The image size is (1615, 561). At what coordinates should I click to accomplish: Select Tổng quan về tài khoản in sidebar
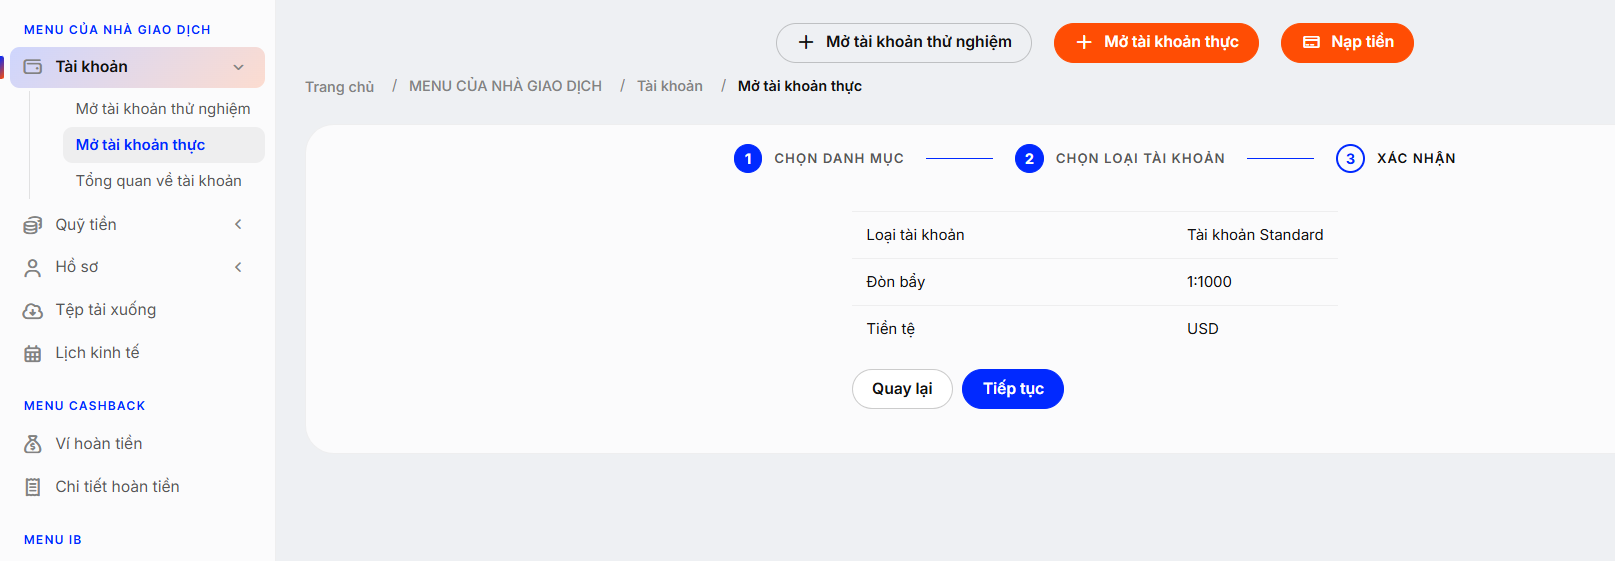[159, 181]
